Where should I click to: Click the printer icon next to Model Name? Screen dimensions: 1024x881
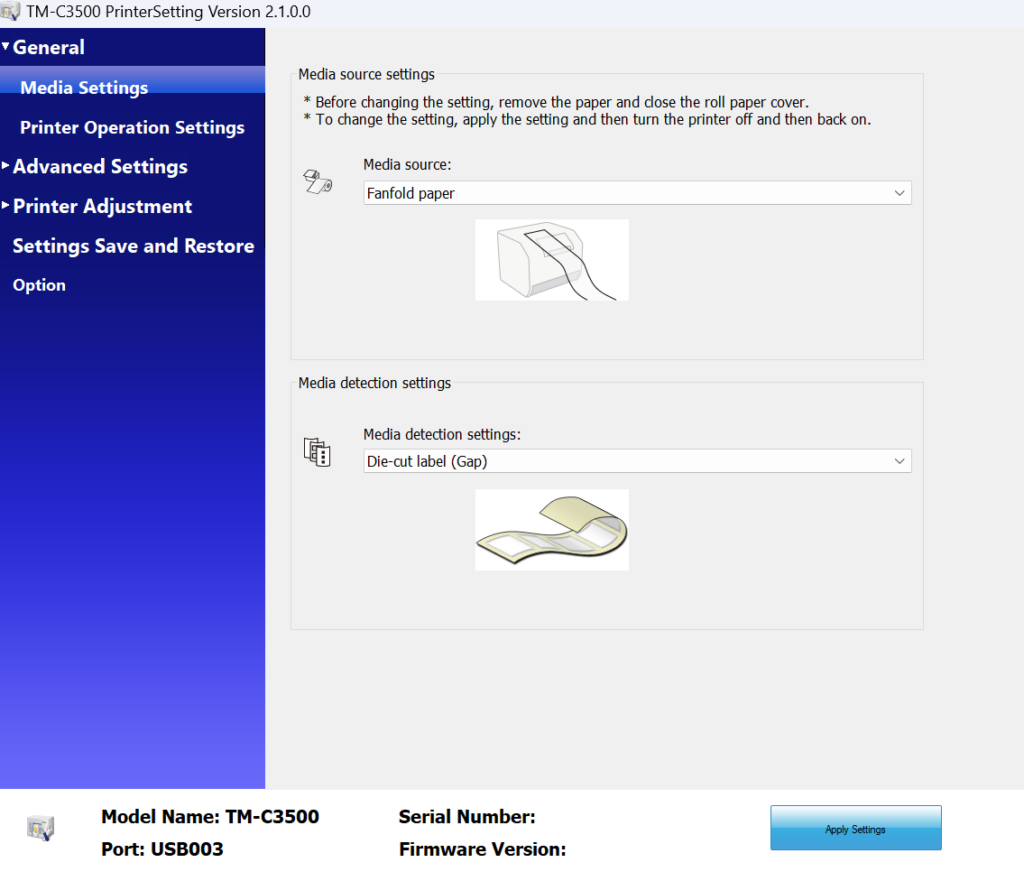click(x=40, y=827)
